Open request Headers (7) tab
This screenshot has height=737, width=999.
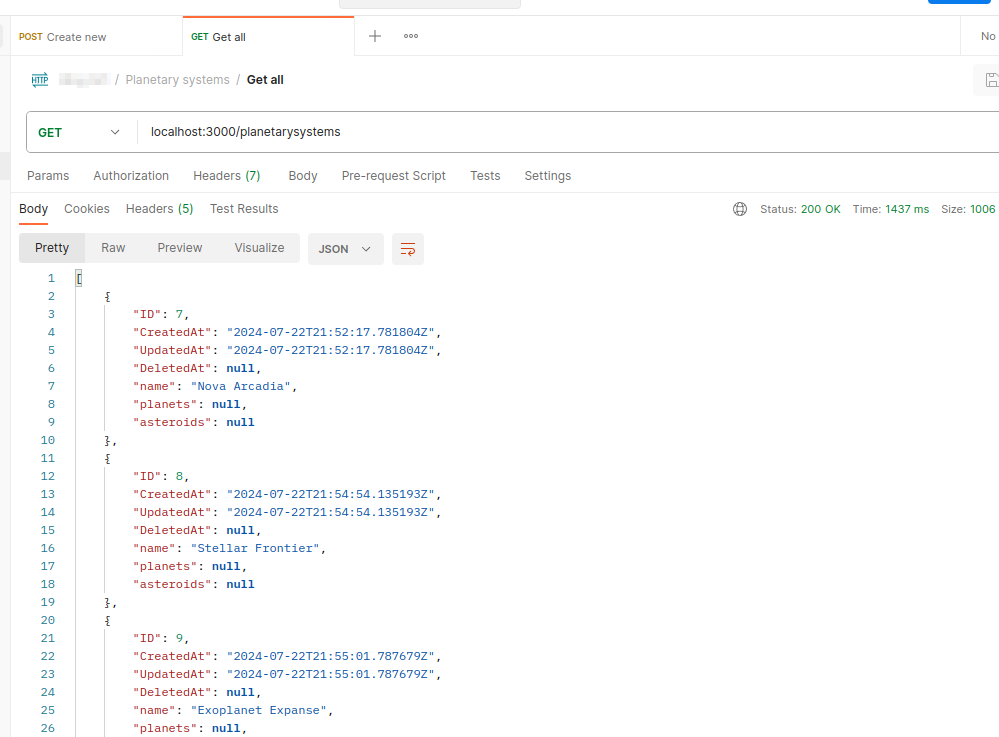pos(227,176)
